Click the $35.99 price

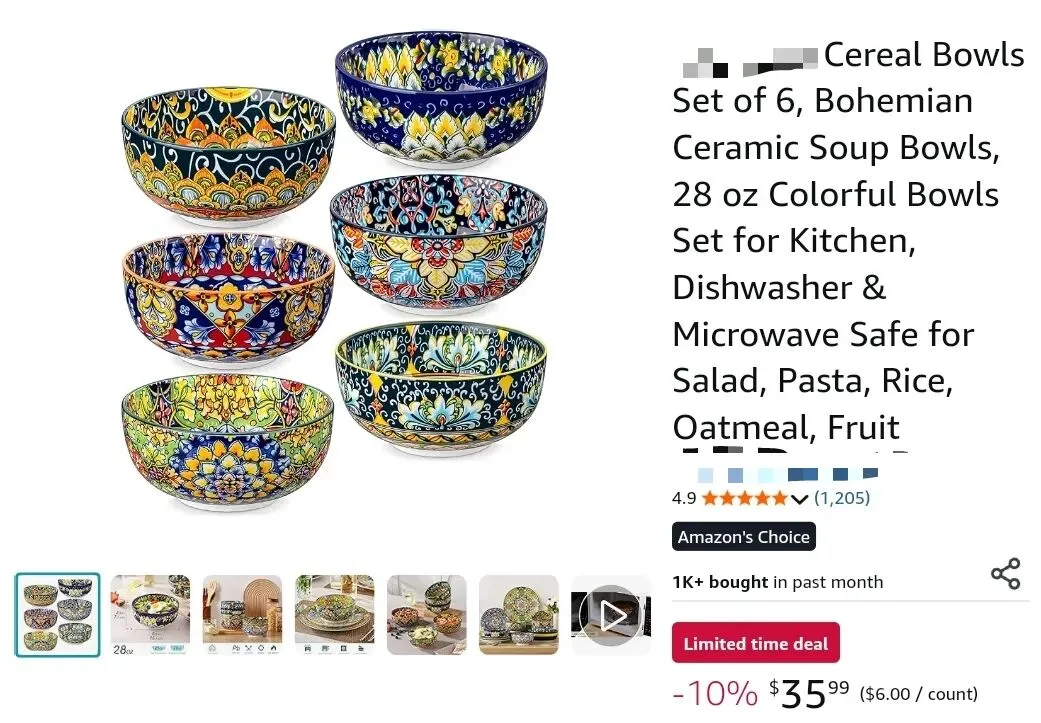pos(809,694)
